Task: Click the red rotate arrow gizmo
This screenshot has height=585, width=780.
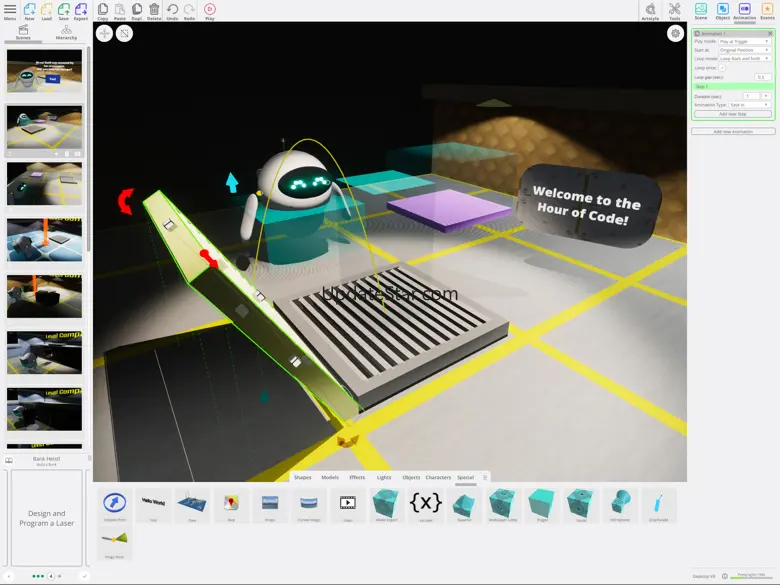Action: [x=126, y=201]
